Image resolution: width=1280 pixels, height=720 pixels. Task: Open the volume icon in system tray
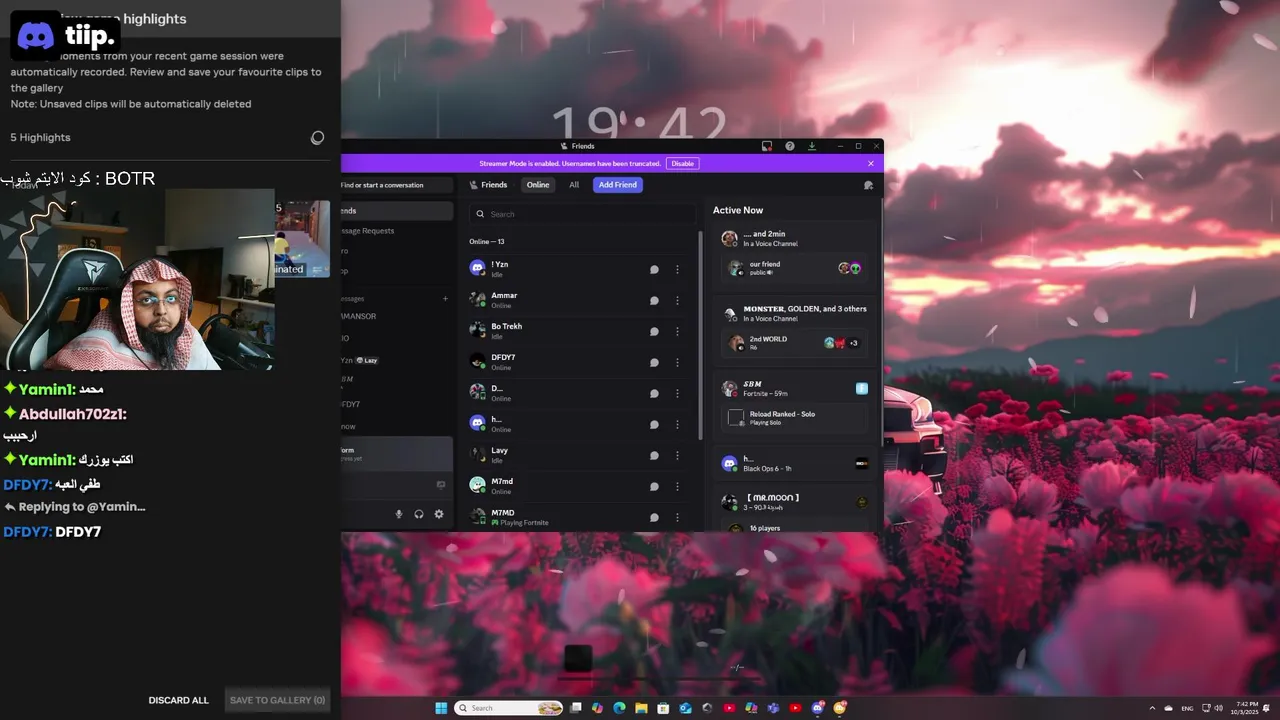pyautogui.click(x=1219, y=708)
